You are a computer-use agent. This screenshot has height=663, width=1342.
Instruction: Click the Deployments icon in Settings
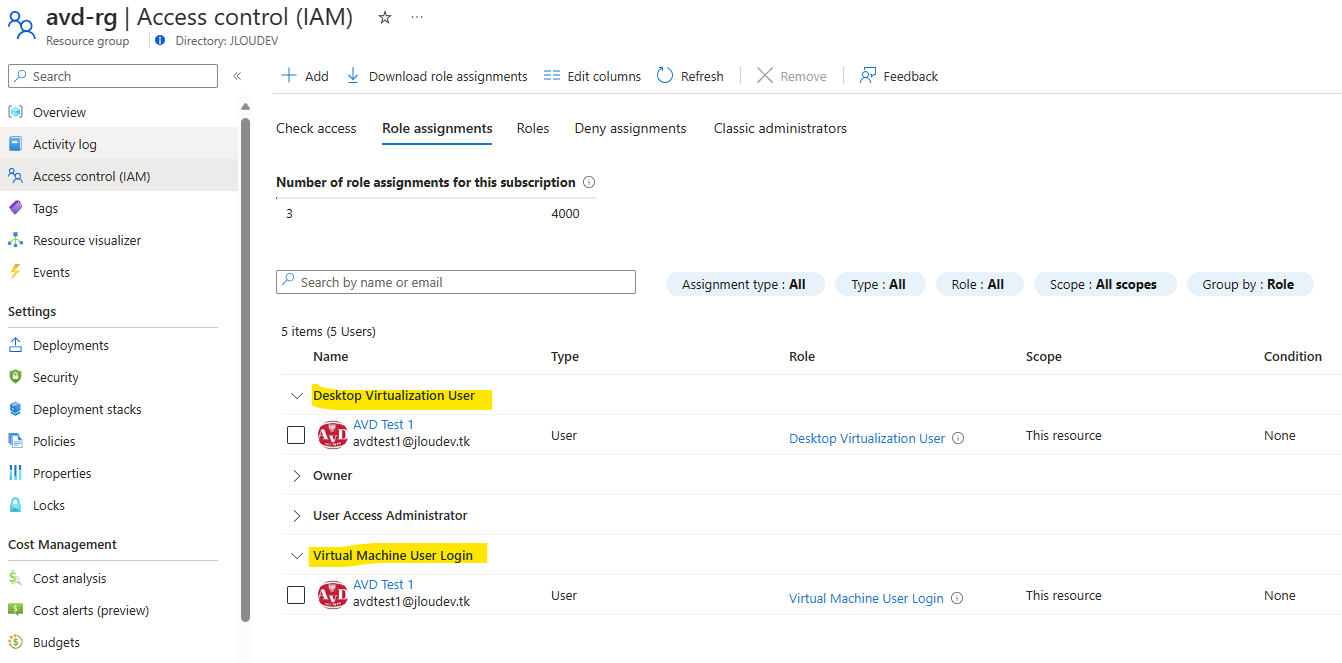coord(15,345)
